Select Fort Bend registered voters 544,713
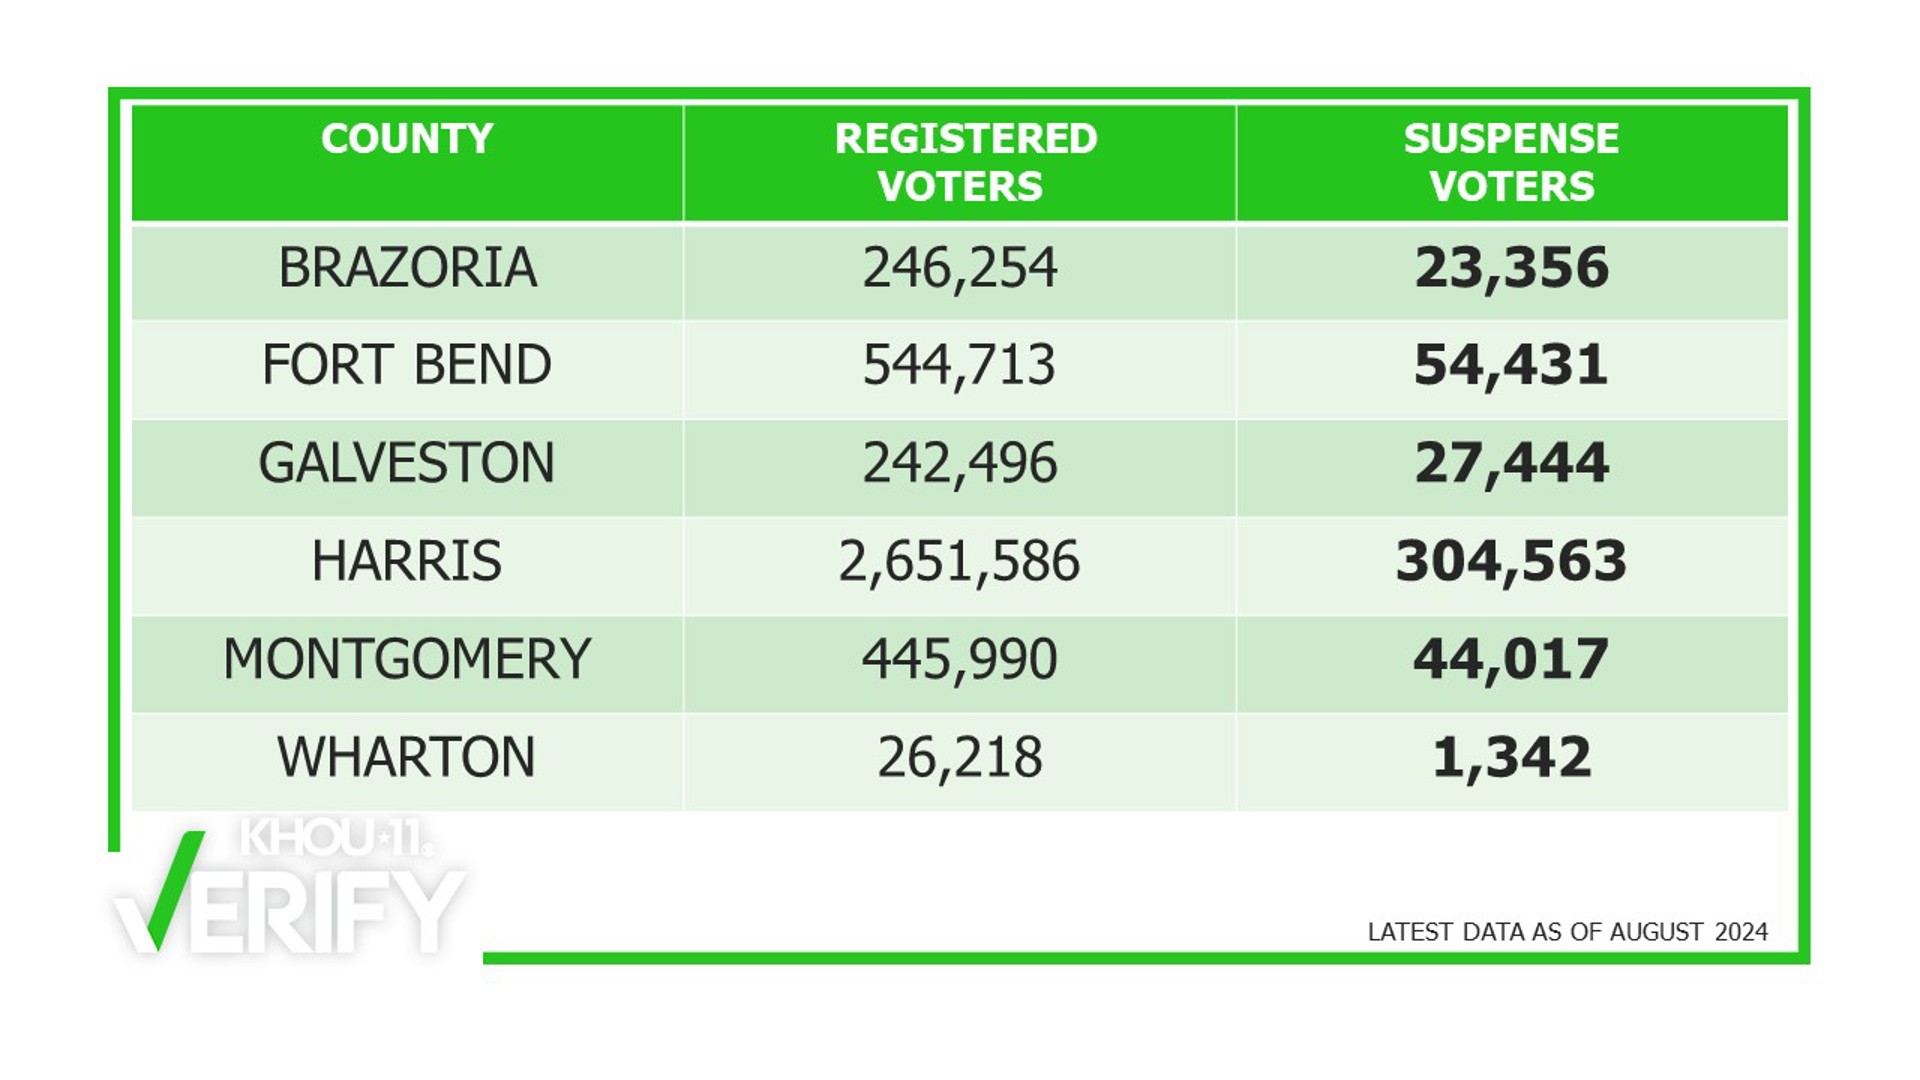The height and width of the screenshot is (1080, 1920). [960, 365]
